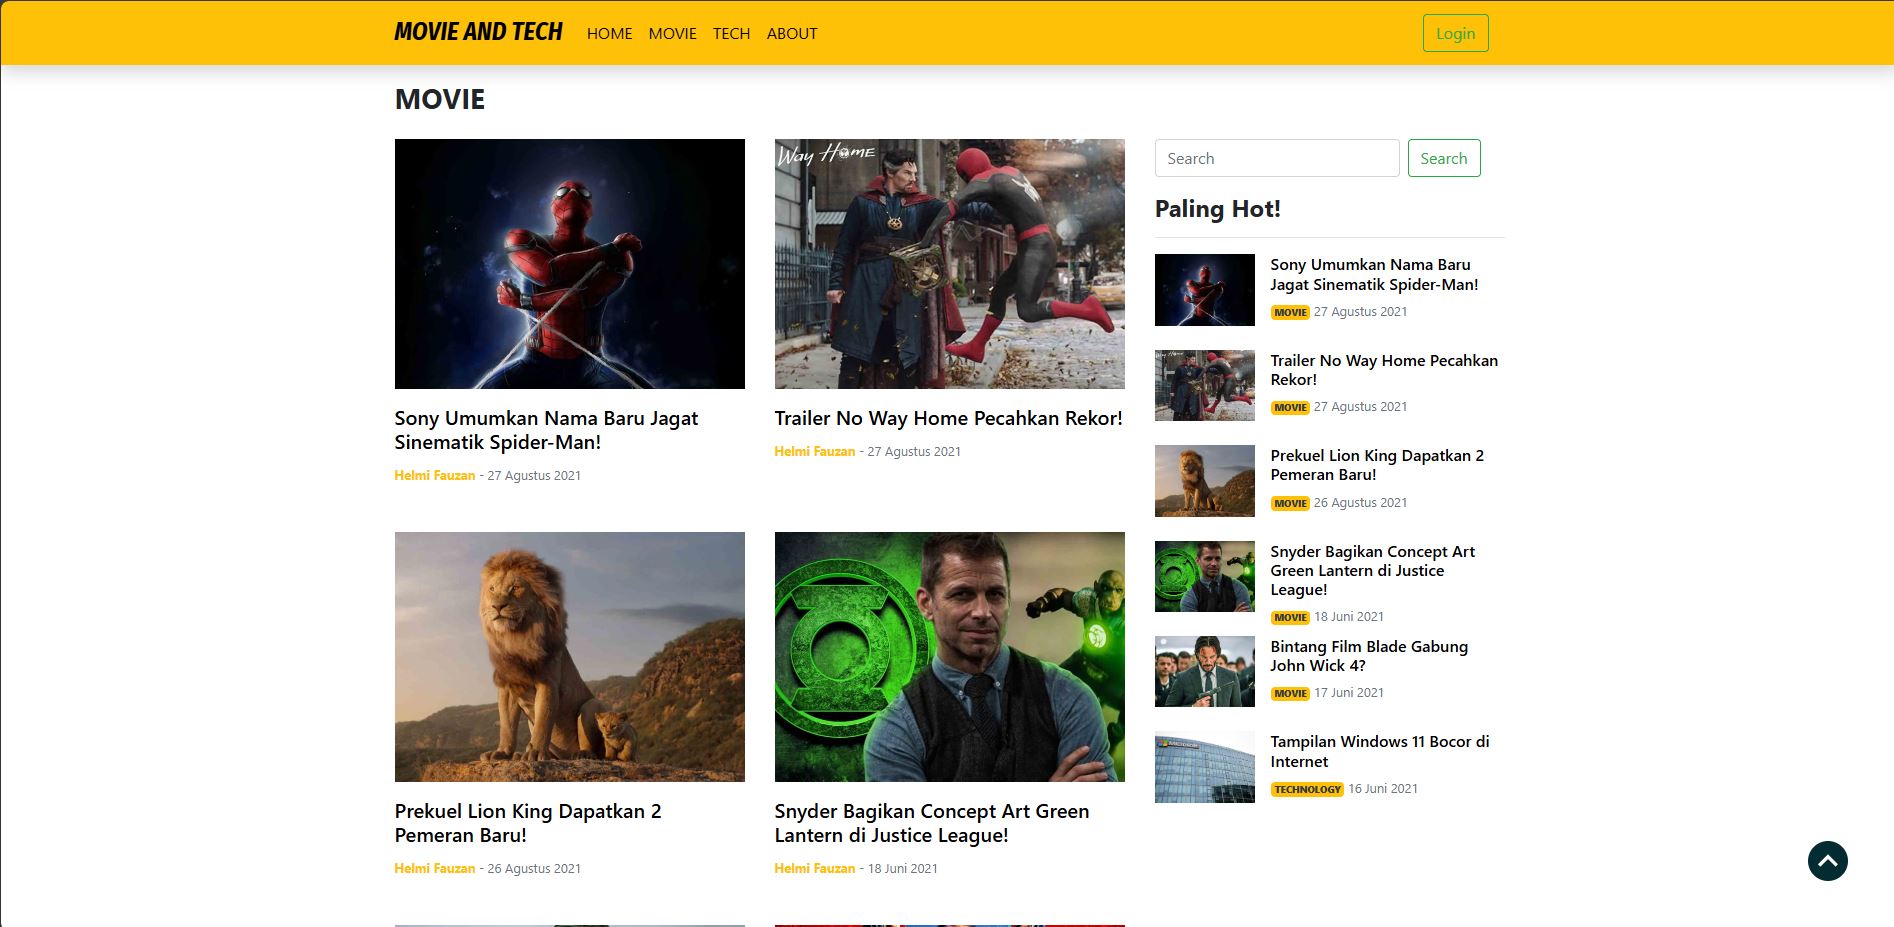Open main headline 'Trailer No Way Home Pecahkan Rekor!'
Screen dimensions: 1894x927
(948, 418)
